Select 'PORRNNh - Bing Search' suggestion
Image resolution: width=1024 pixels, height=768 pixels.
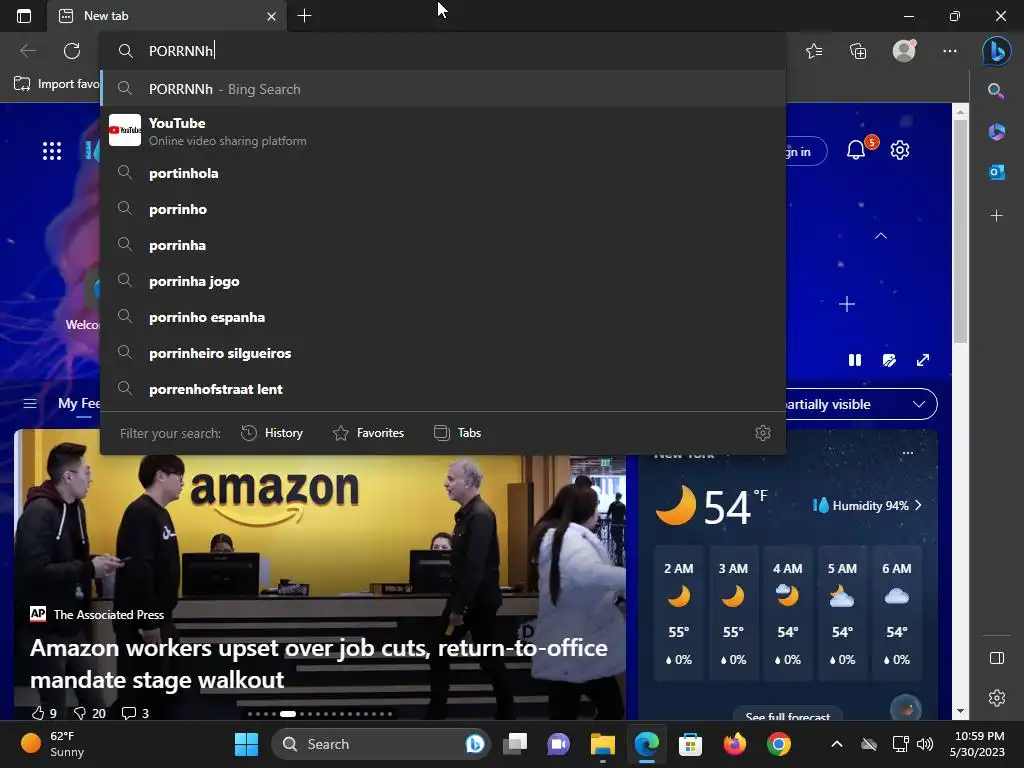(443, 89)
